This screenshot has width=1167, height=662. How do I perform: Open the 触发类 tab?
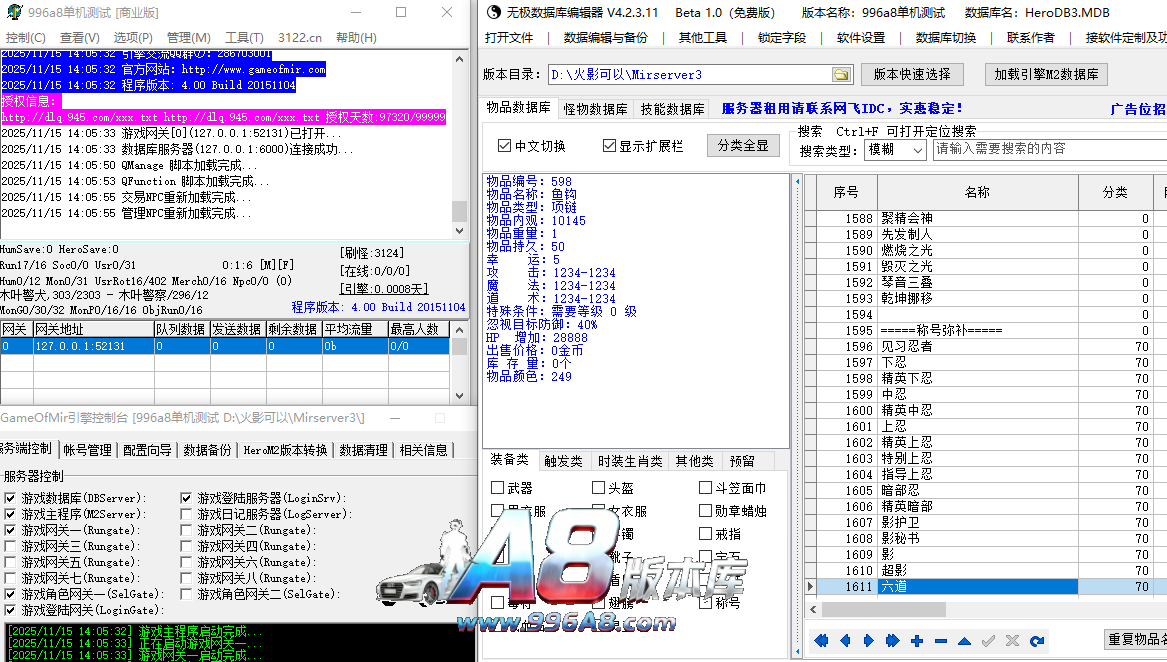564,461
